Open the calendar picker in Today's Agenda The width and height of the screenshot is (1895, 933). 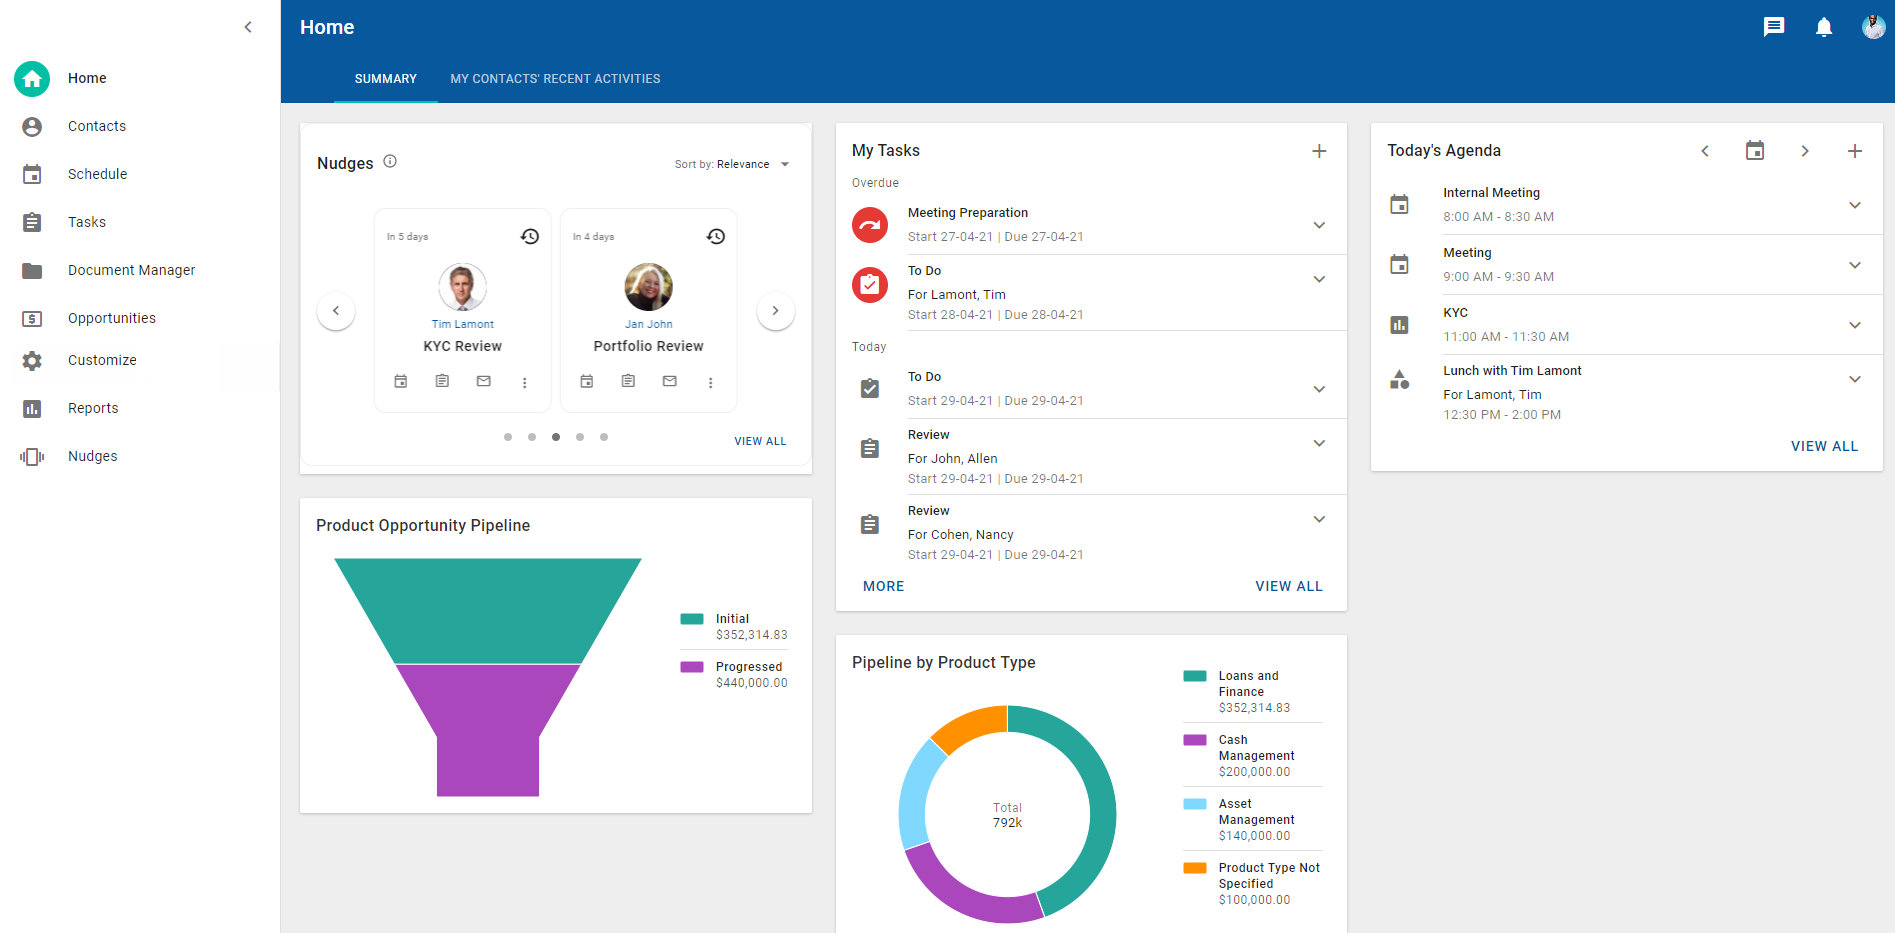(x=1754, y=151)
